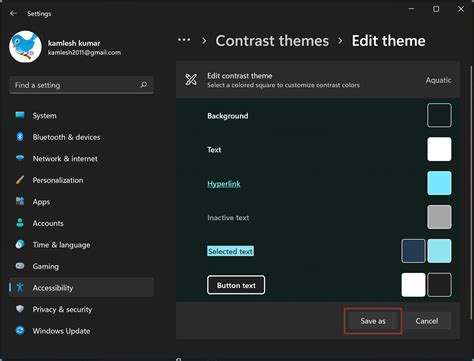Screen dimensions: 474x361
Task: Change the gray Inactive text swatch
Action: [x=439, y=217]
